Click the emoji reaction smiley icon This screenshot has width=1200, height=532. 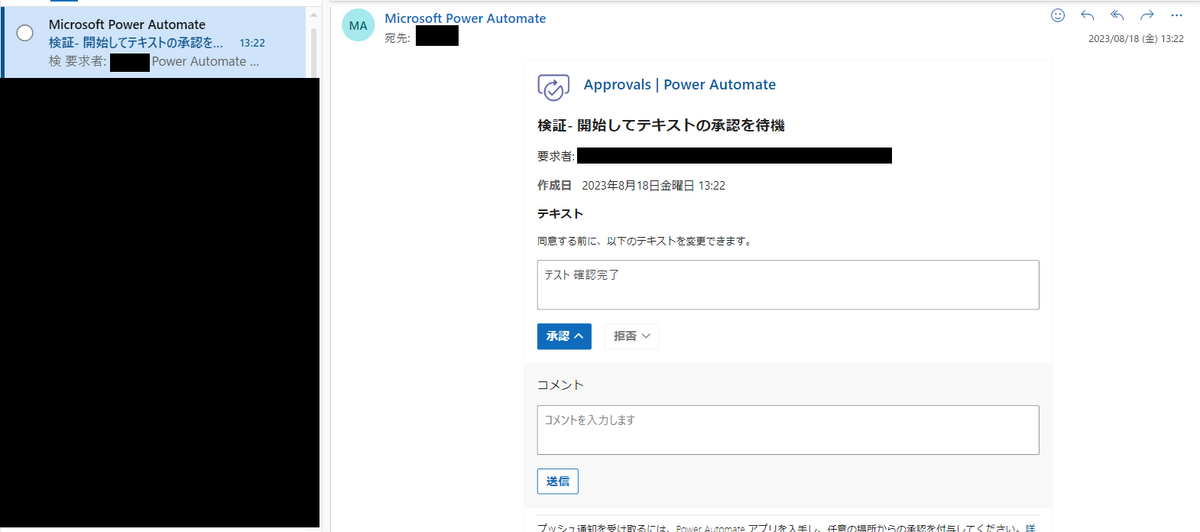pyautogui.click(x=1058, y=15)
